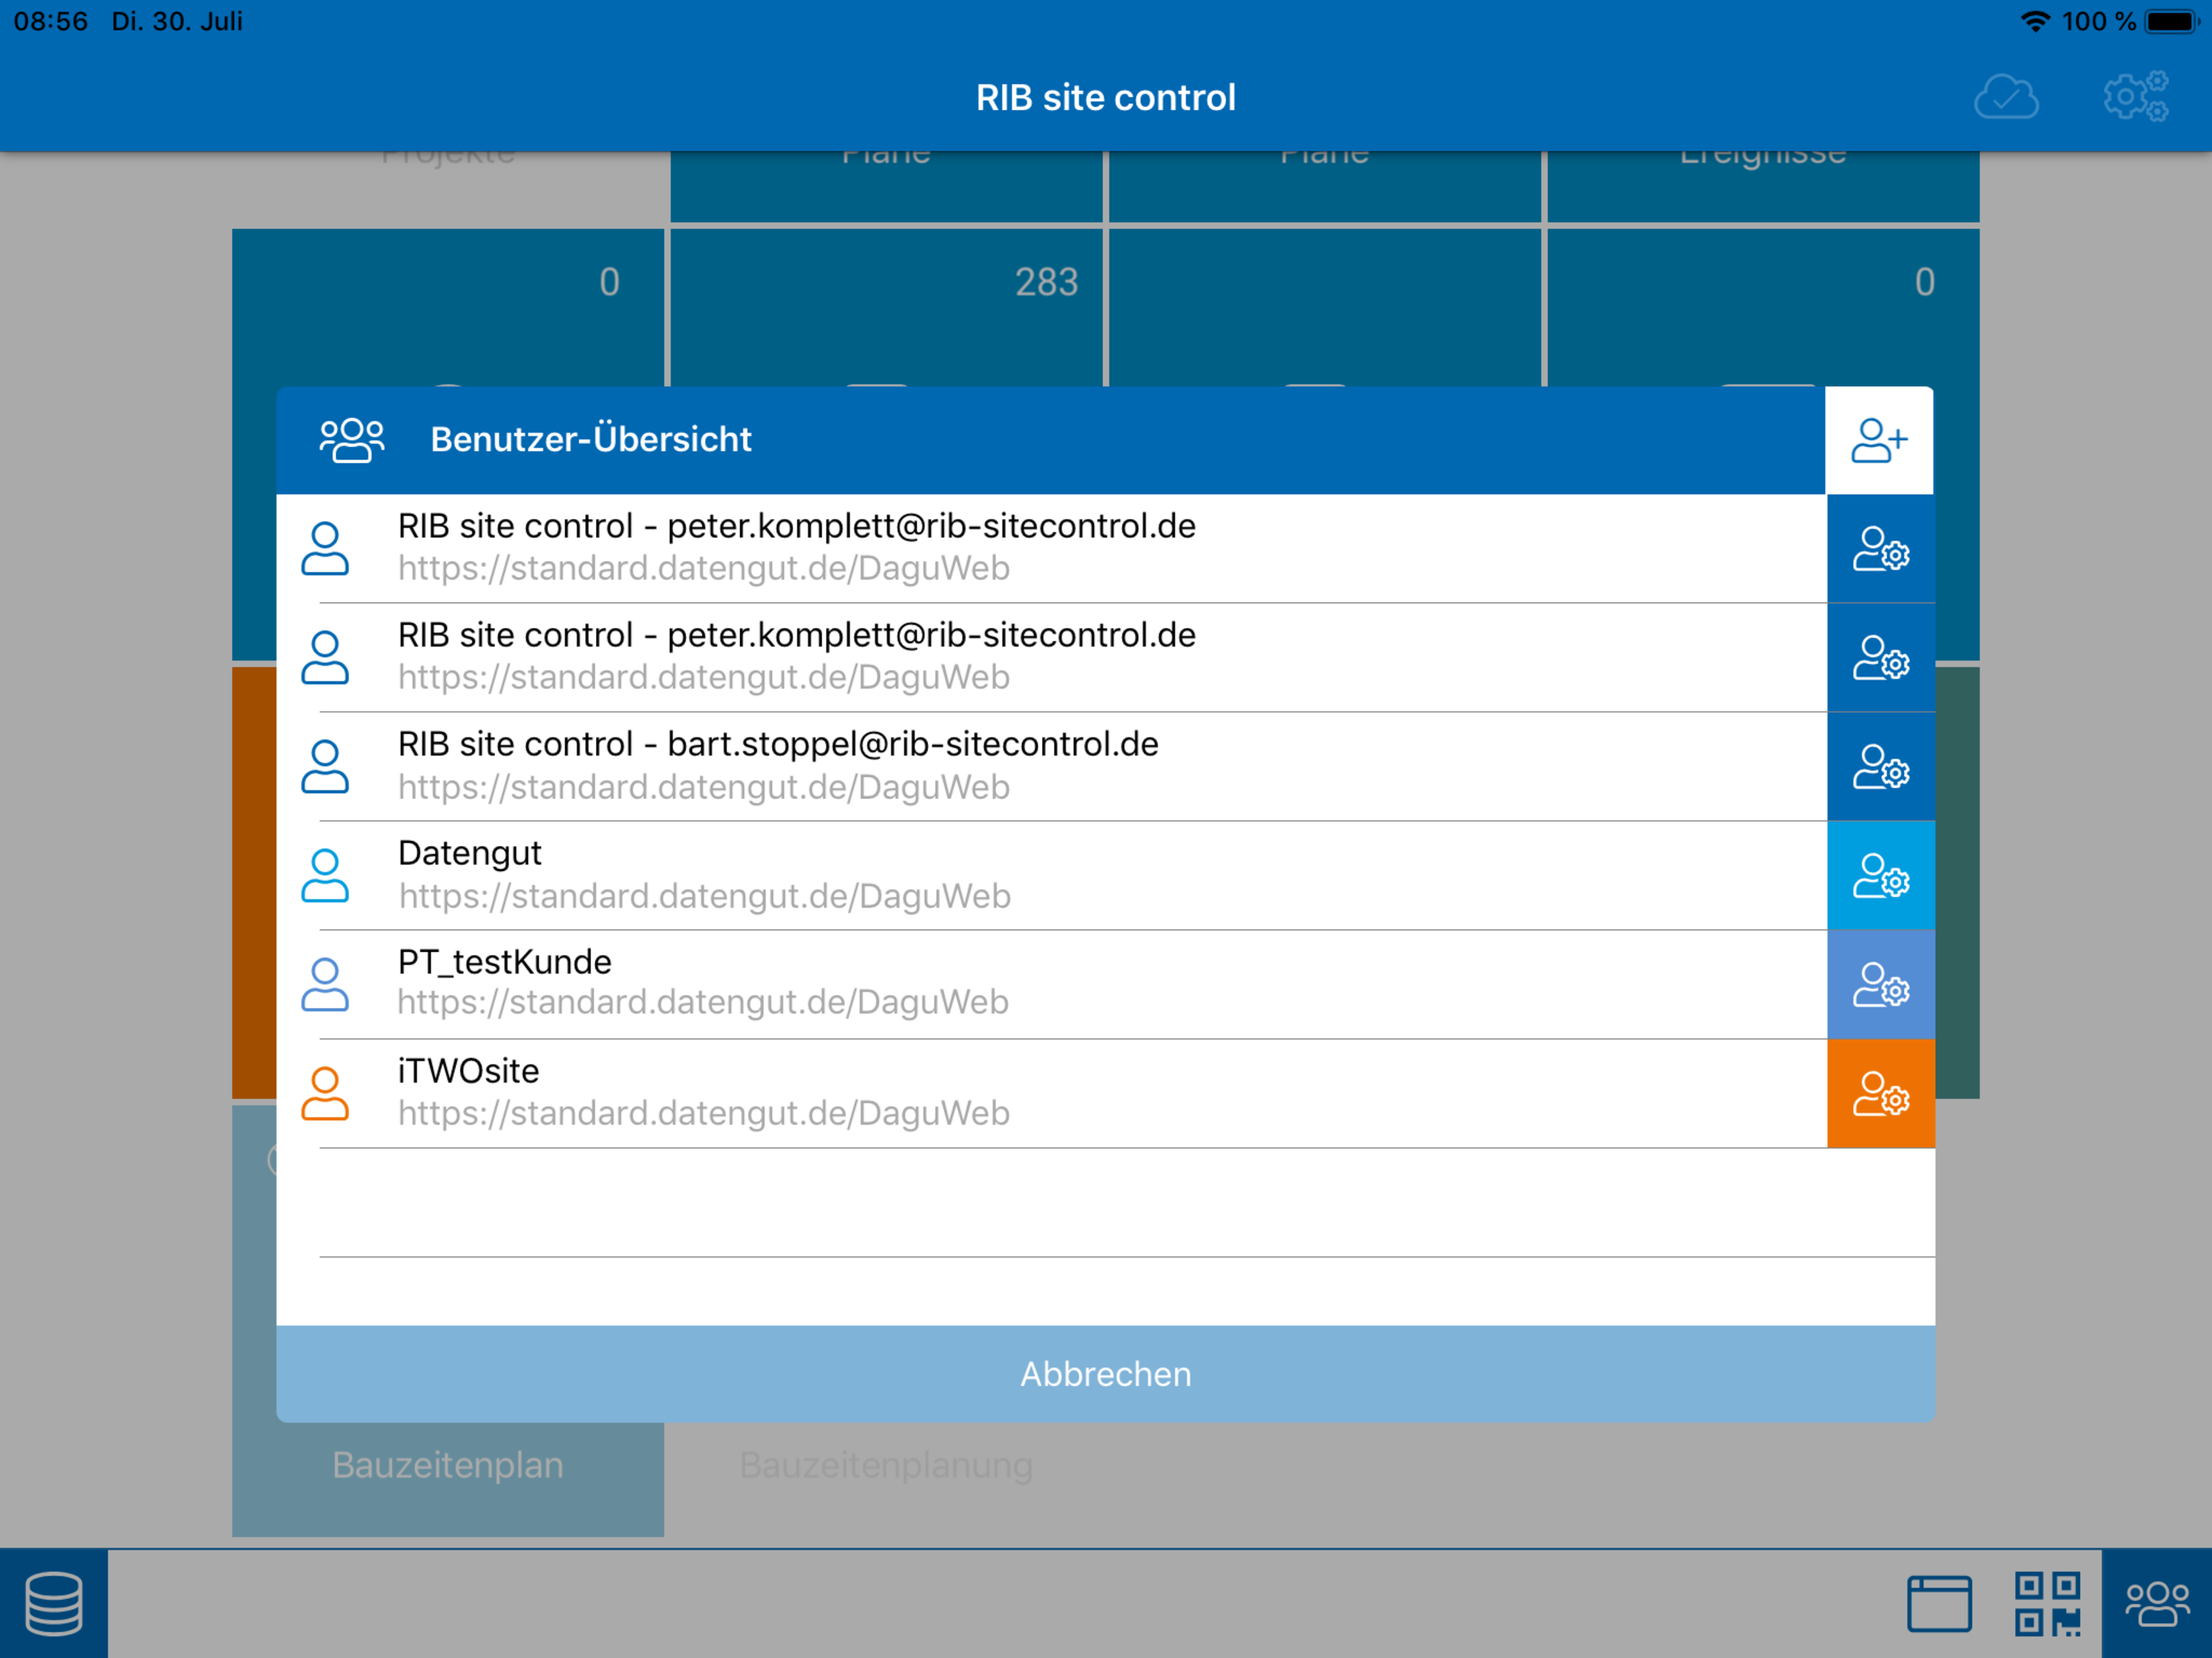Tap the add new user icon

1878,440
